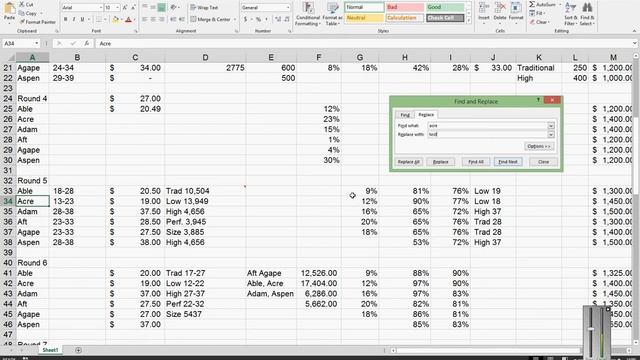The height and width of the screenshot is (360, 640).
Task: Click the Wrap Text icon
Action: click(193, 7)
